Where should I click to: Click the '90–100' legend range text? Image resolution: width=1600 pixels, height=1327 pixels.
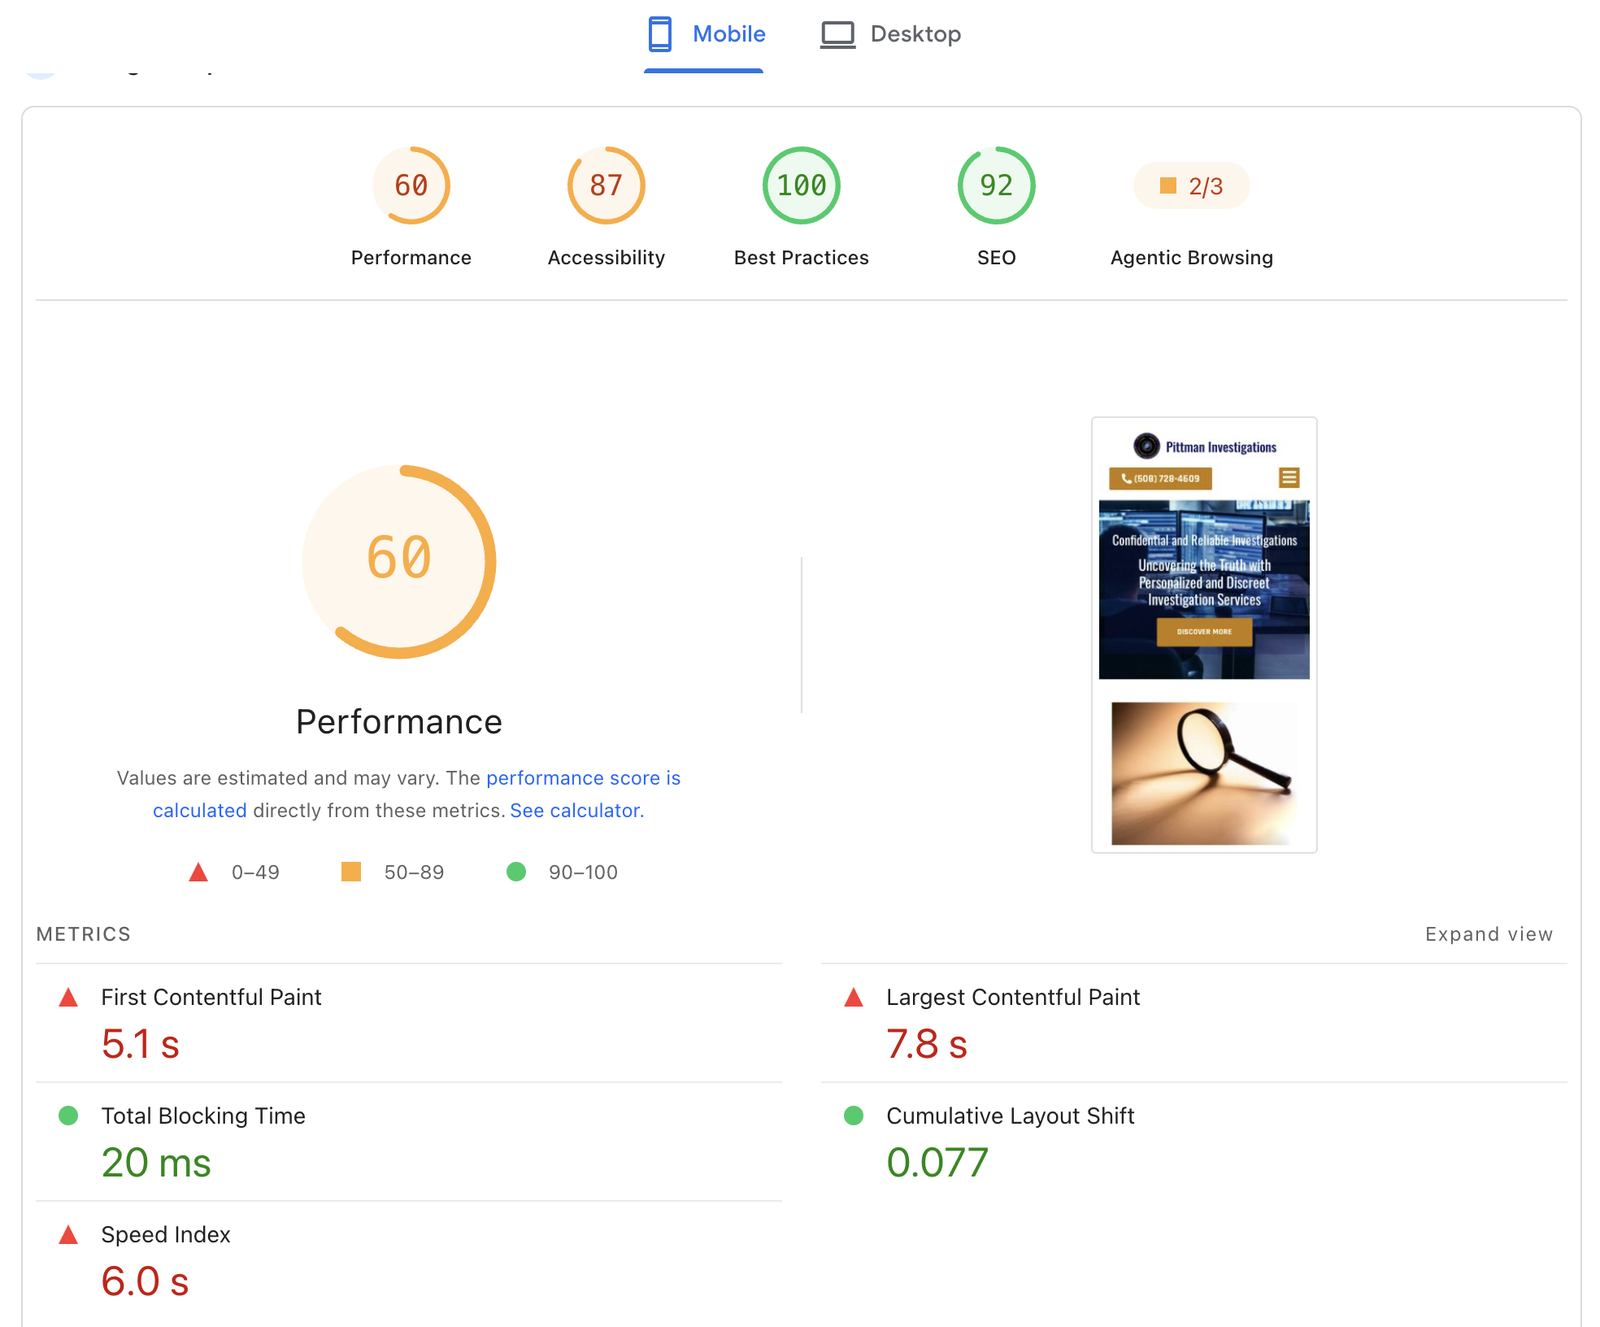click(x=583, y=872)
